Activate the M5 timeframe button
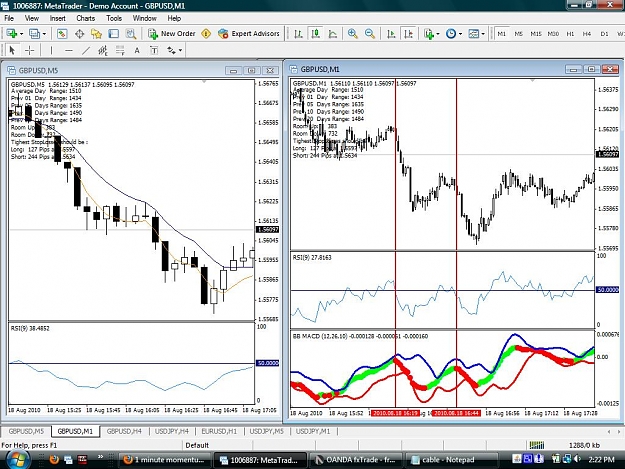The width and height of the screenshot is (625, 469). pos(519,34)
